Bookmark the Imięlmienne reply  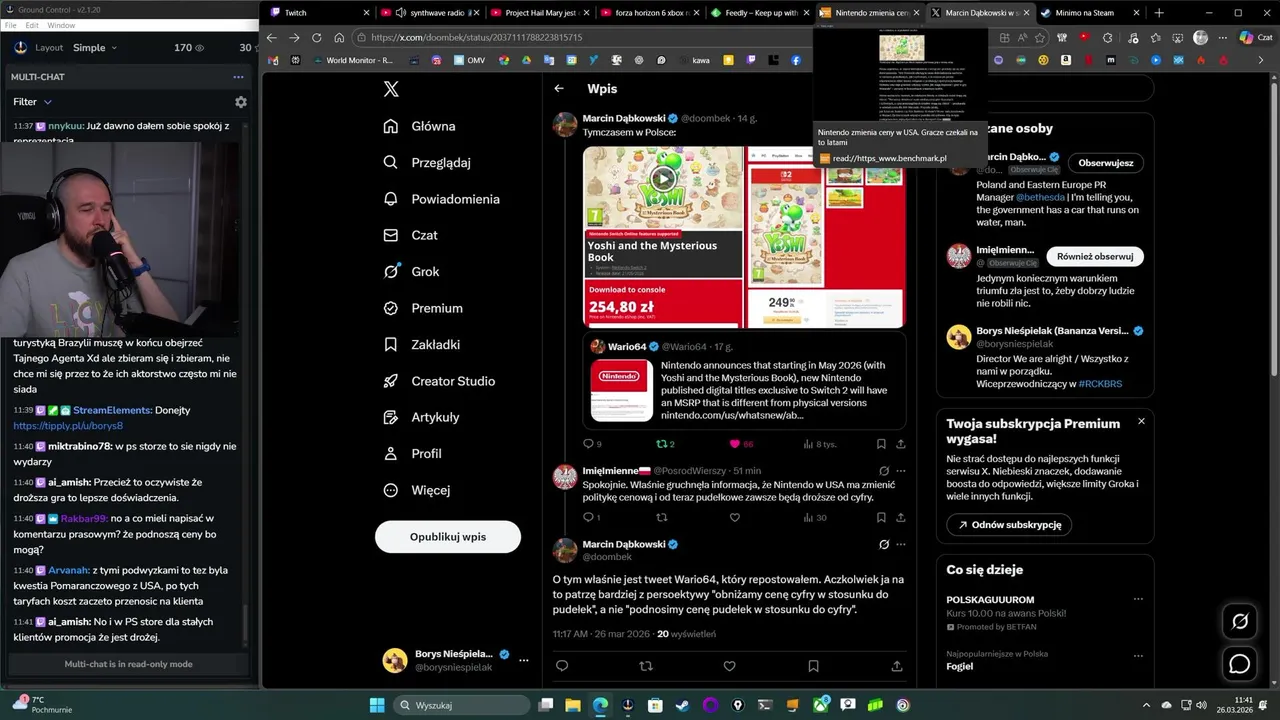tap(881, 518)
